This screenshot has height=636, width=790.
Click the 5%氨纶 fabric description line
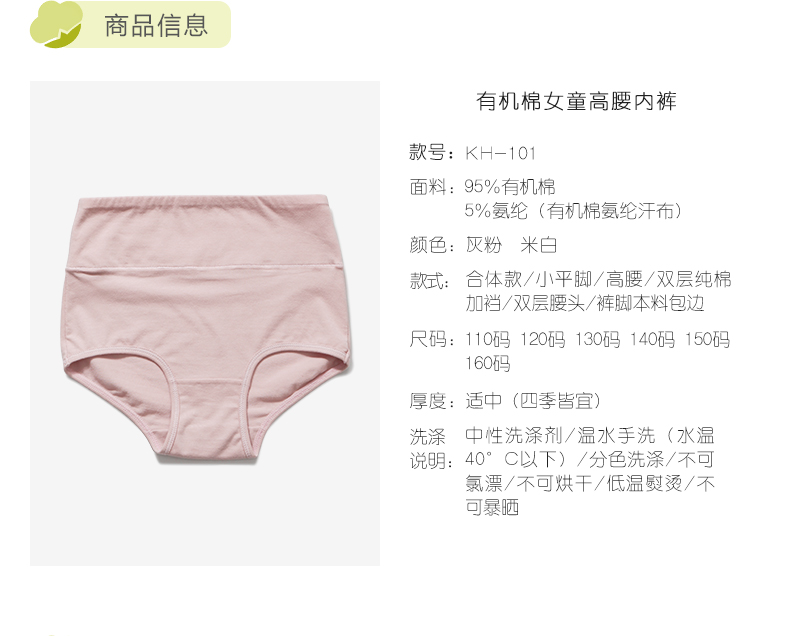574,211
